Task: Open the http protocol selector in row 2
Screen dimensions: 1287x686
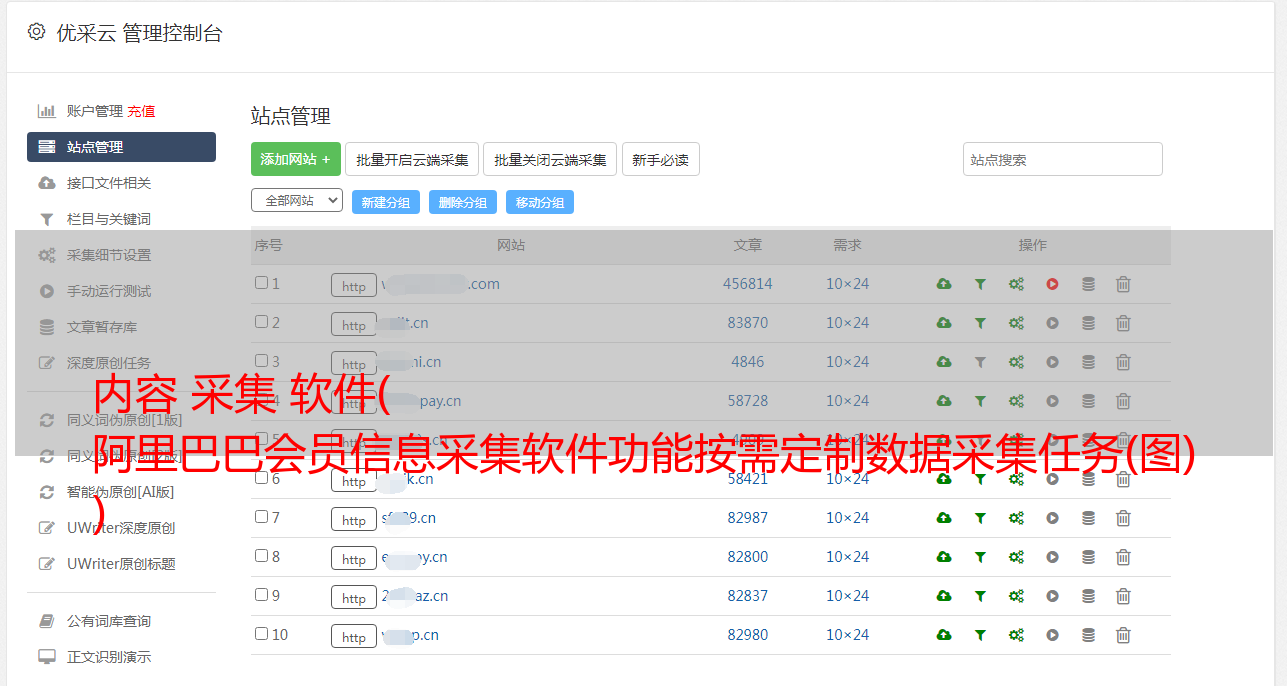Action: (354, 325)
